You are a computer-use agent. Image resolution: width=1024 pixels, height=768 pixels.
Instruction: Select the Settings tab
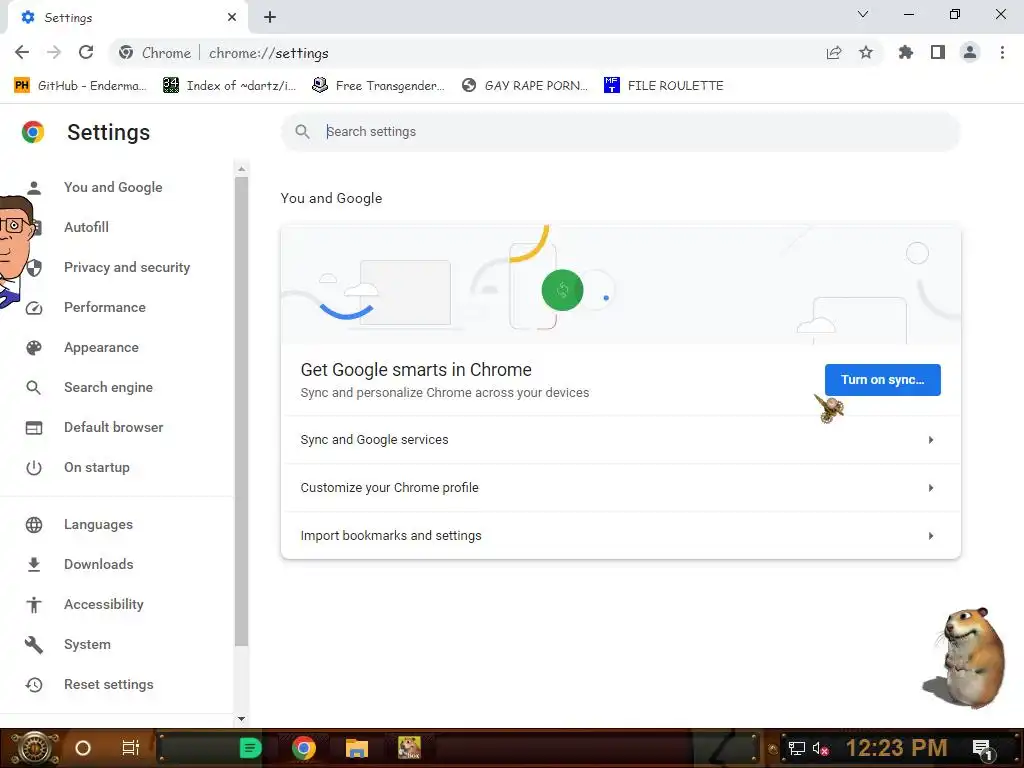coord(127,17)
